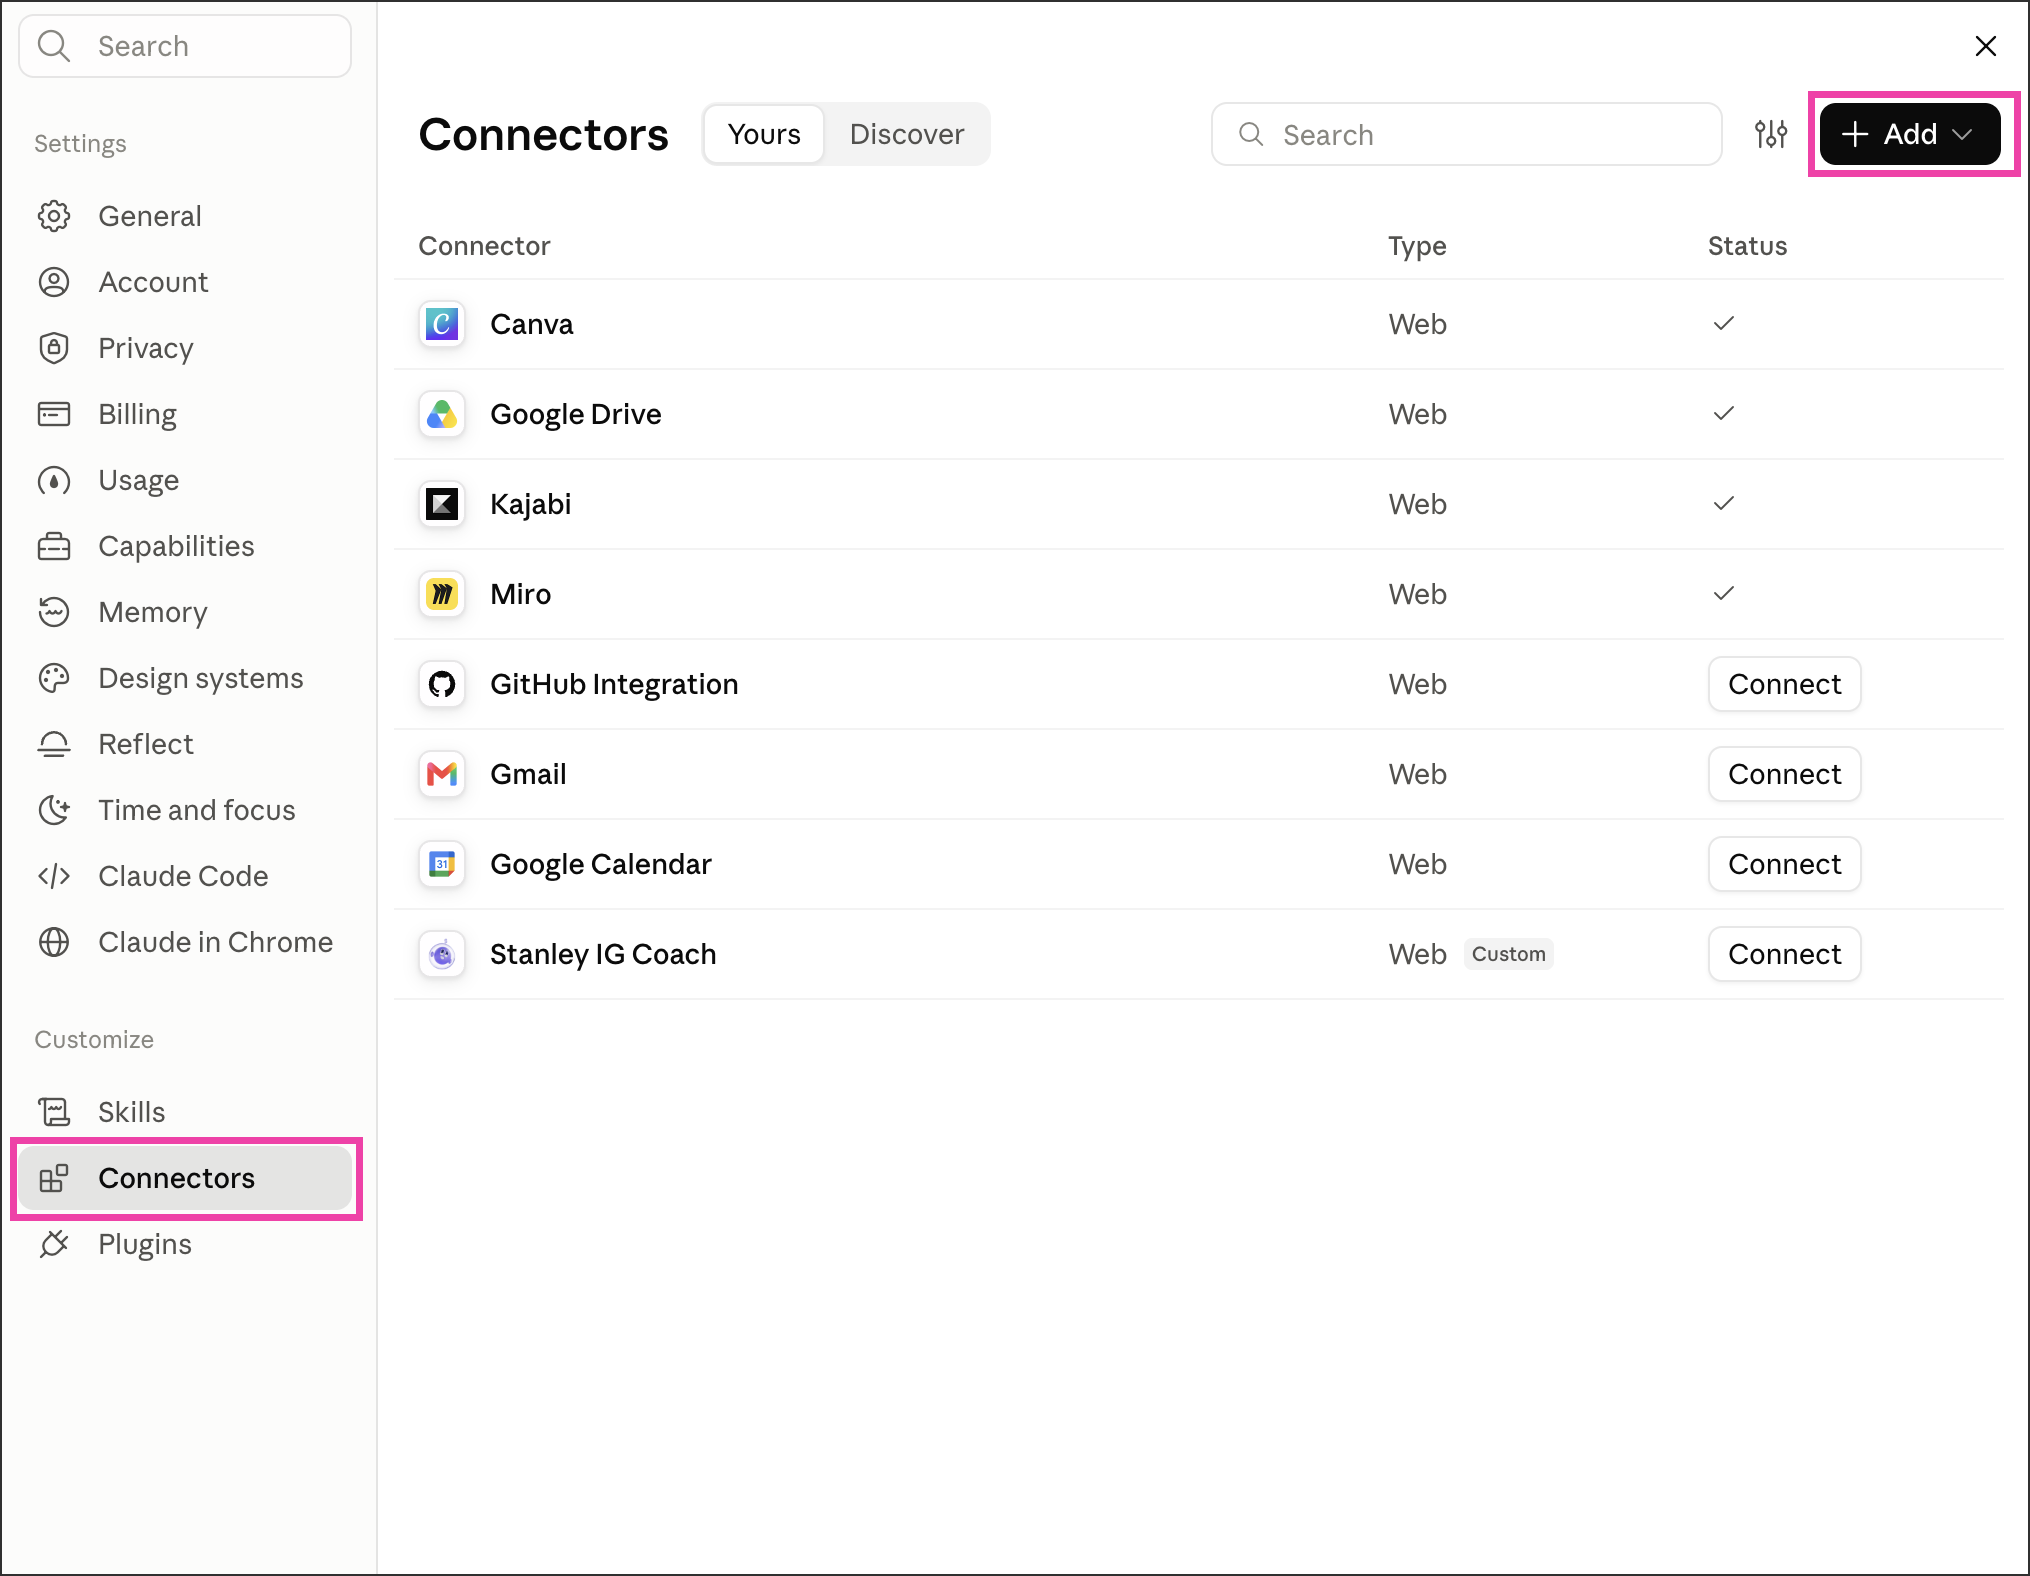Click the General gear icon
2030x1576 pixels.
click(54, 216)
